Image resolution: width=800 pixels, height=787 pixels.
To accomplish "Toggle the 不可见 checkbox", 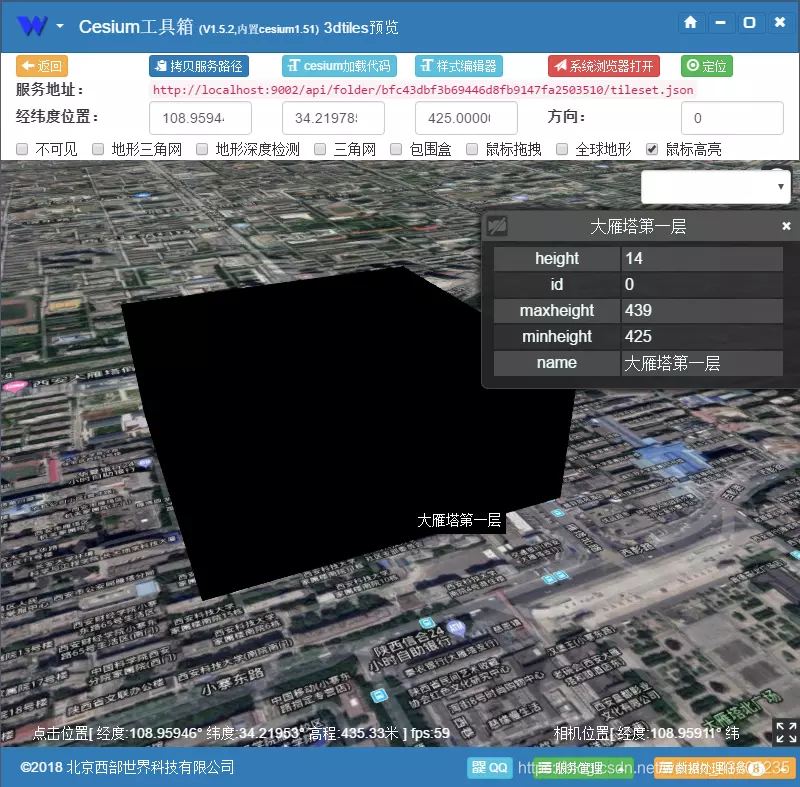I will (x=22, y=149).
